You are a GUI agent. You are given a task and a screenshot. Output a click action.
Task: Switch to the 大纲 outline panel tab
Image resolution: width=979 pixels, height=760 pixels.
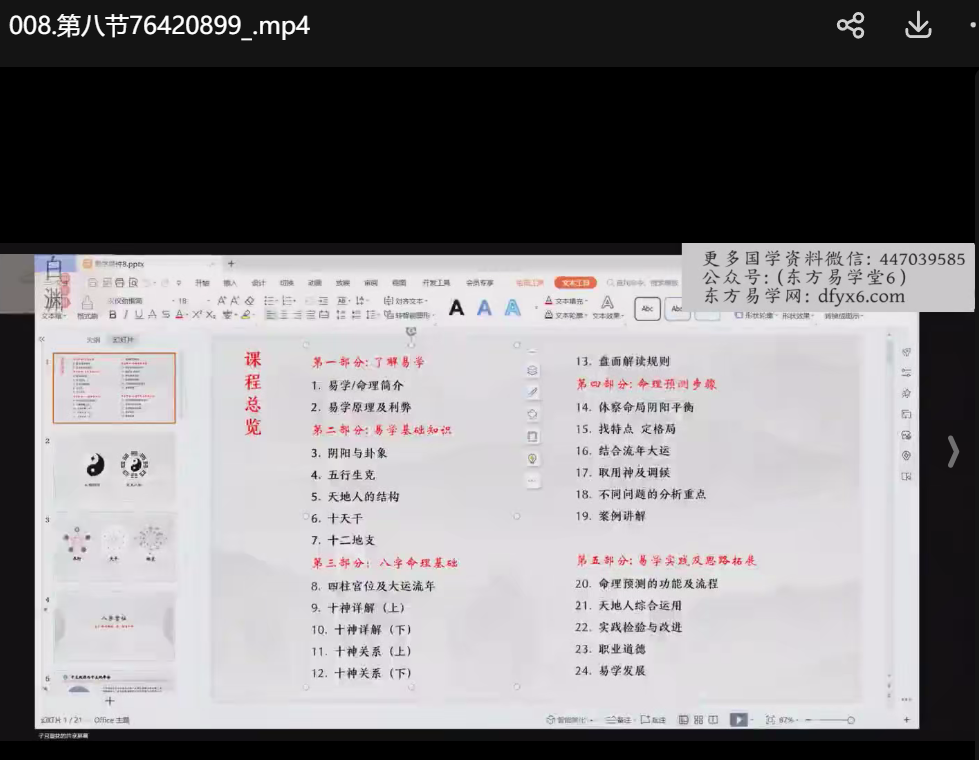coord(93,340)
